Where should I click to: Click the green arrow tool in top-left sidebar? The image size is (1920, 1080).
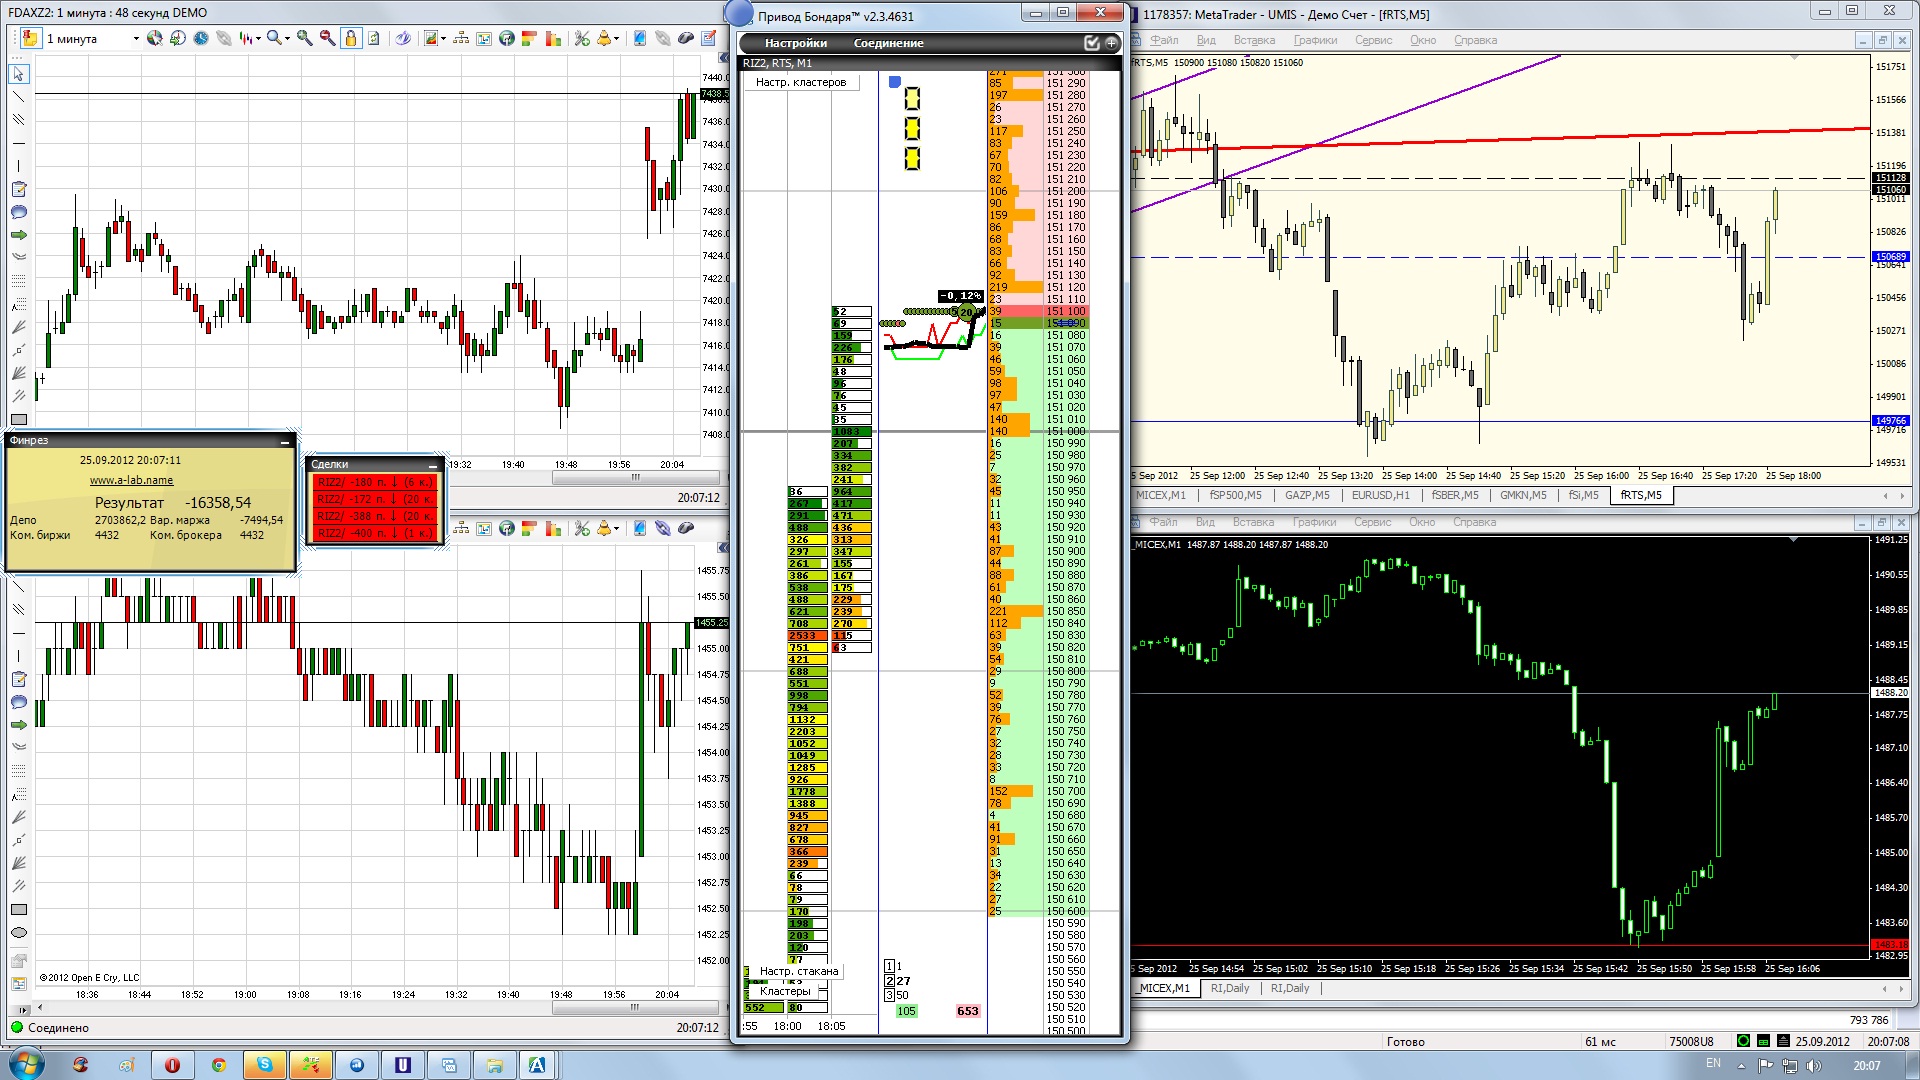[18, 235]
